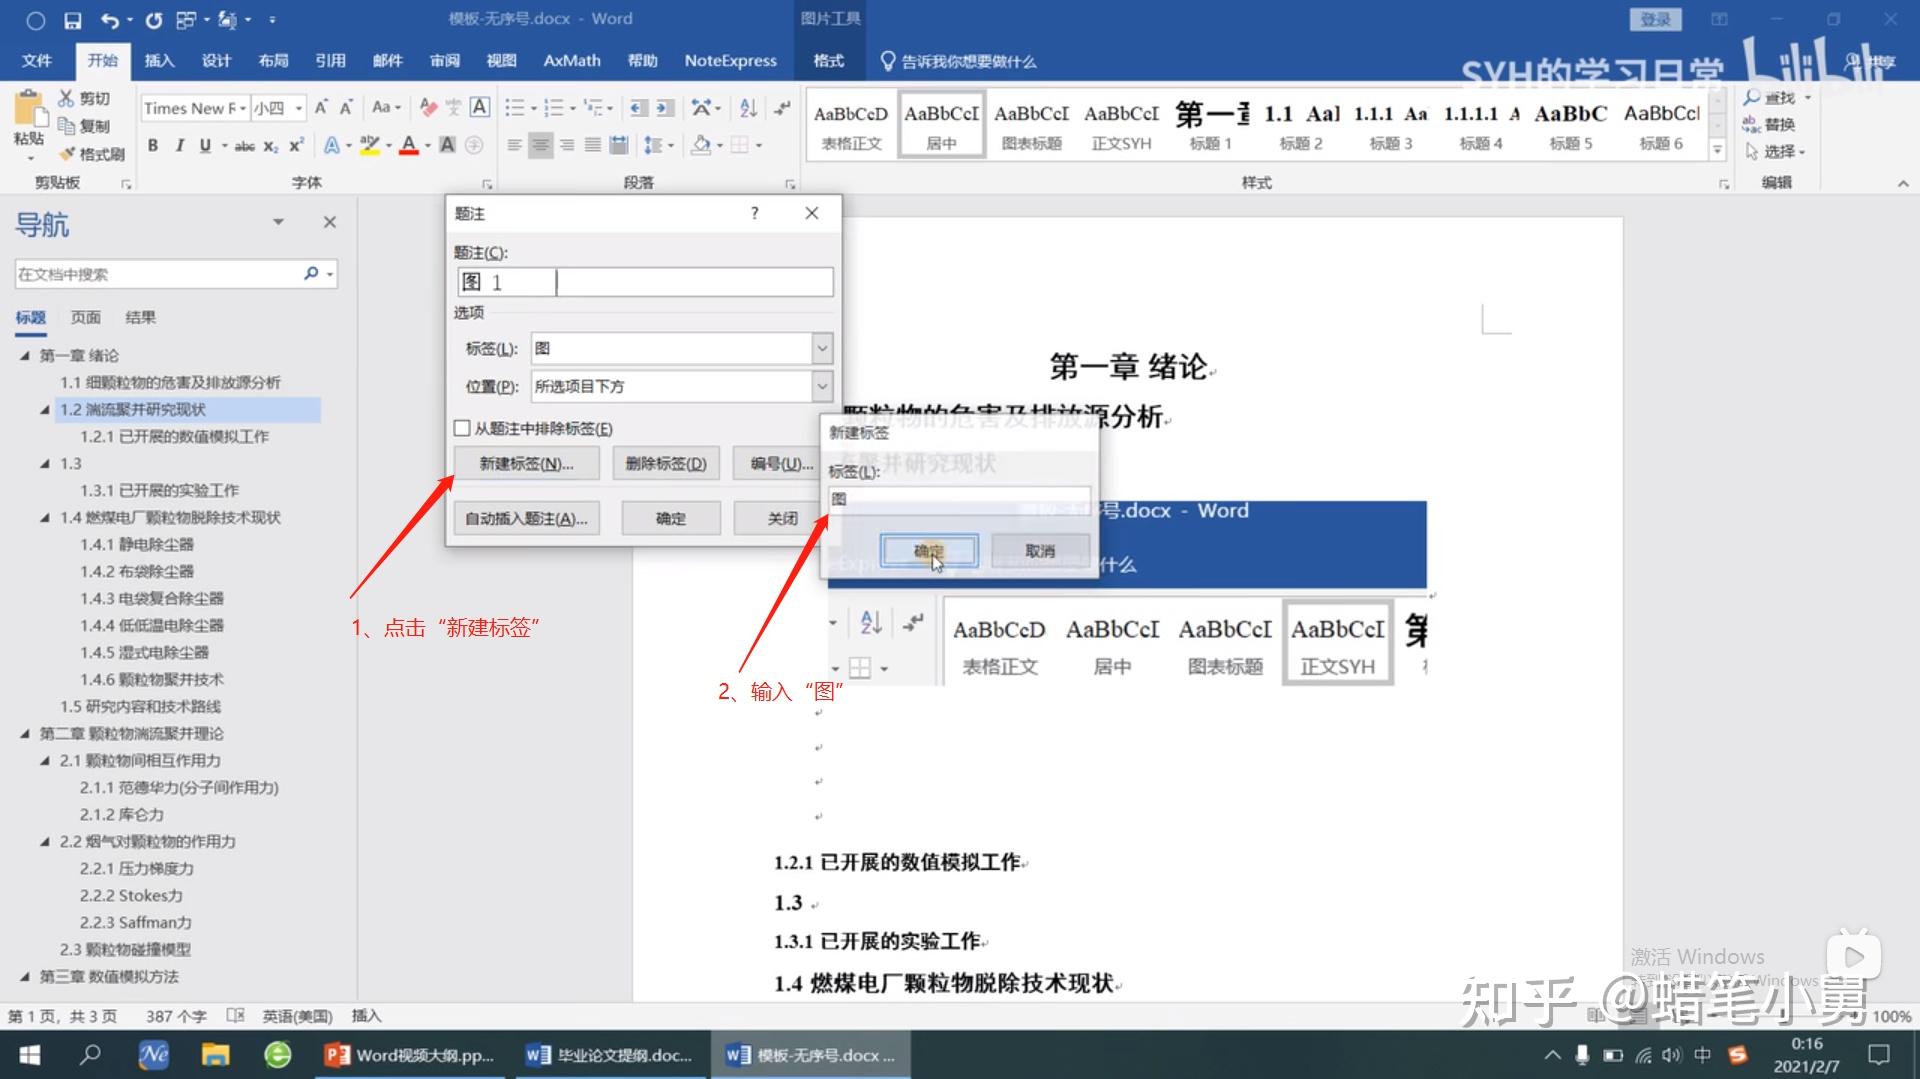Image resolution: width=1920 pixels, height=1079 pixels.
Task: Open the position (位置) dropdown in caption dialog
Action: click(x=822, y=386)
